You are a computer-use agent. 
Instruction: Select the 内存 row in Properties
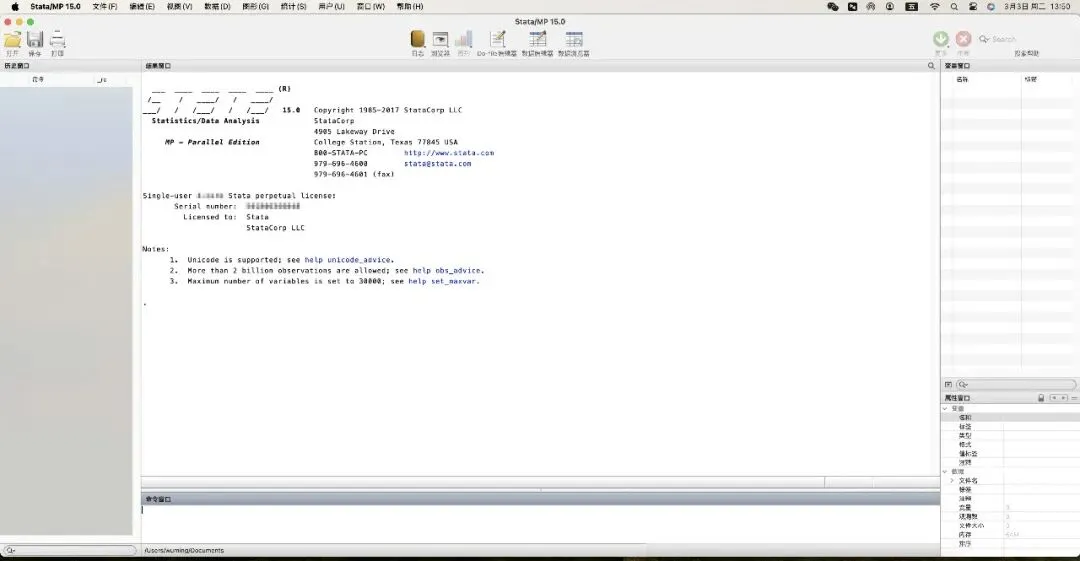point(1010,534)
